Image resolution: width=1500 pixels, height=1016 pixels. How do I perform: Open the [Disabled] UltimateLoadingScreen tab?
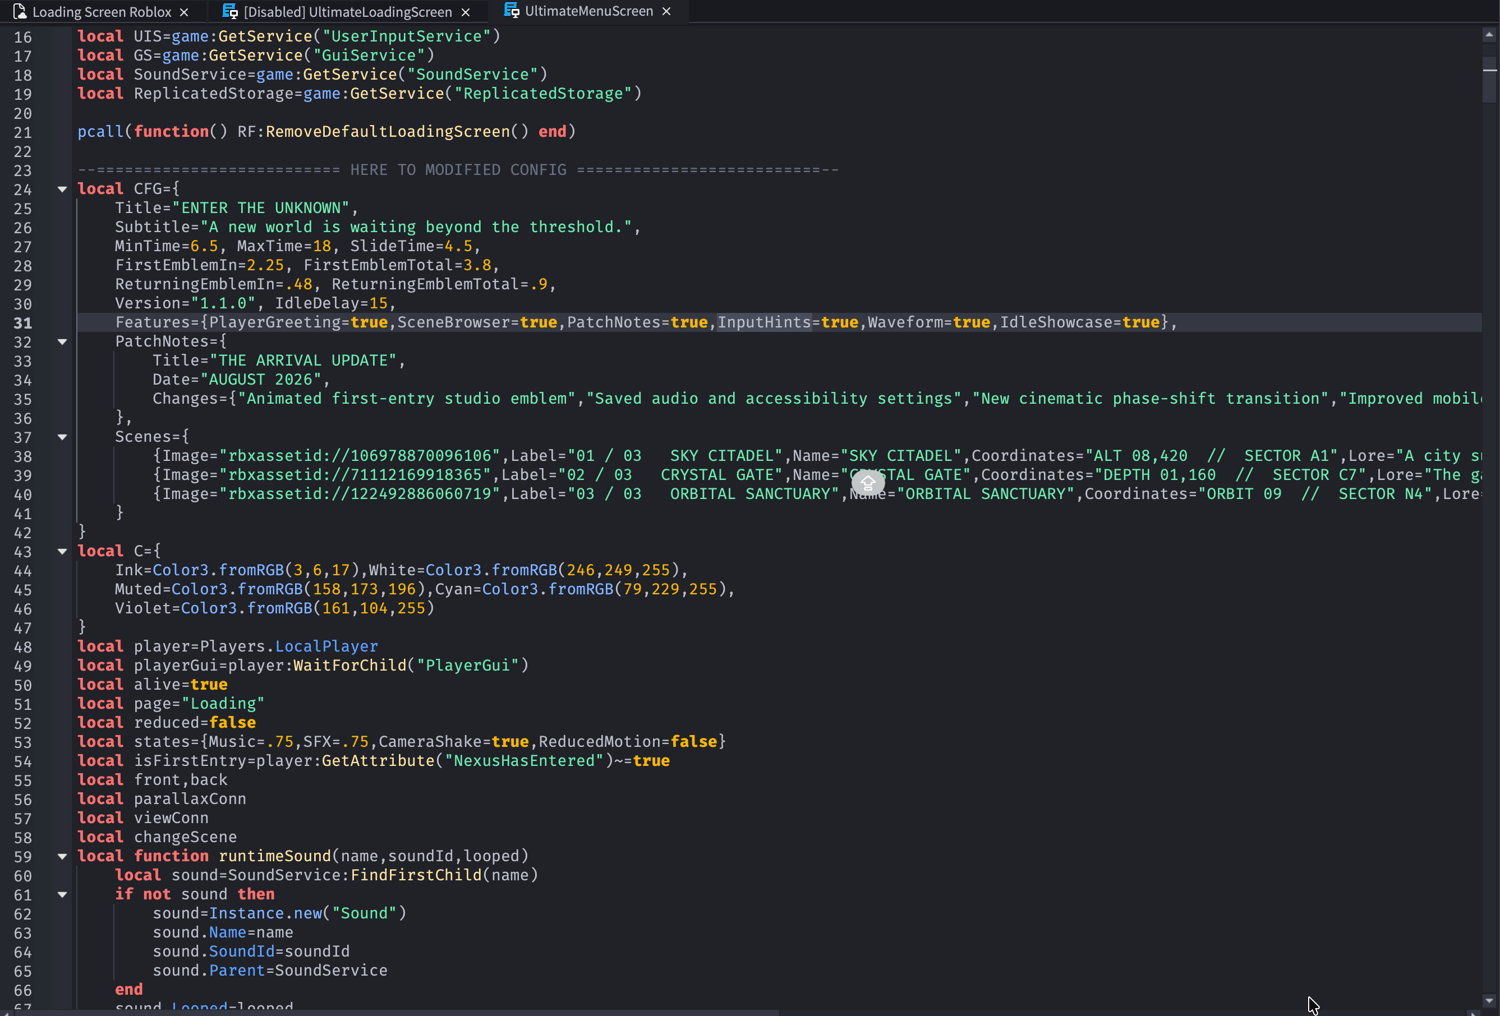pyautogui.click(x=347, y=12)
